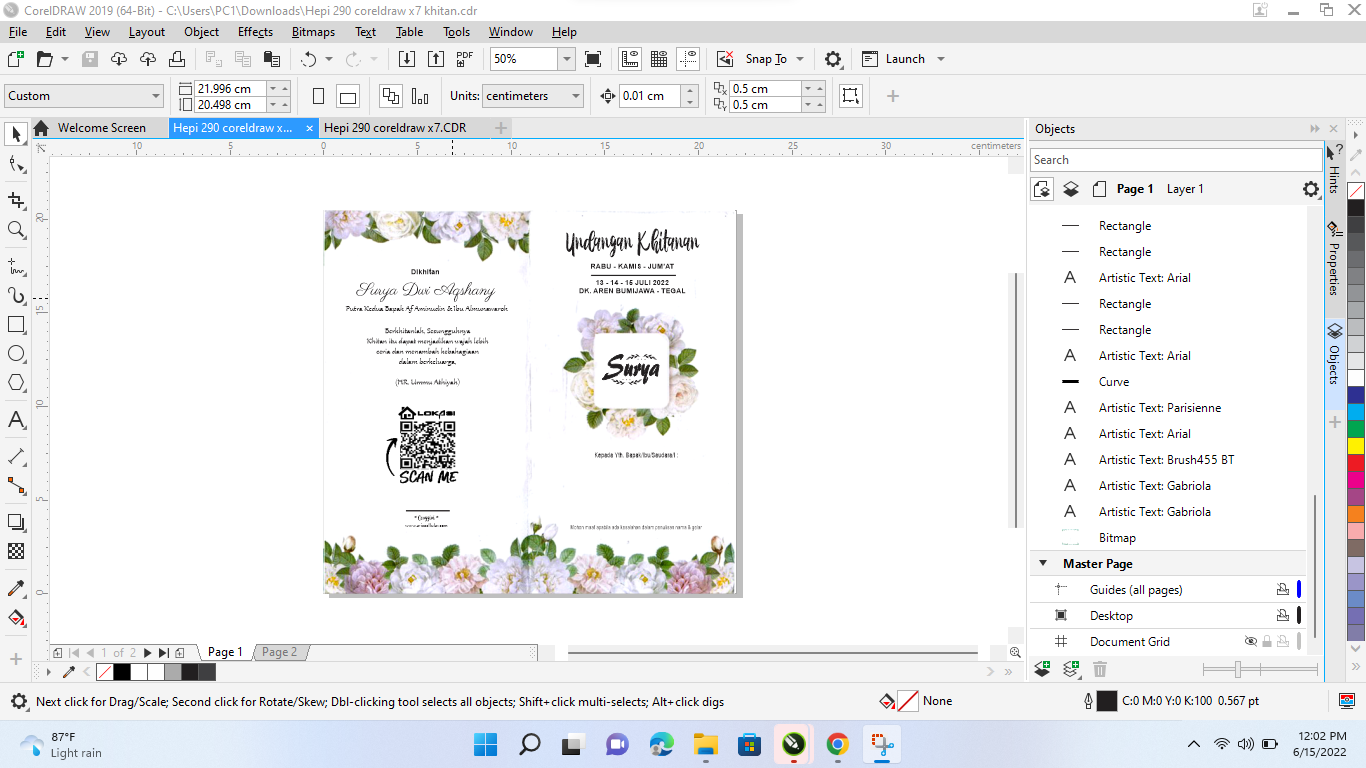
Task: Select the Bitmap object row
Action: (1168, 538)
